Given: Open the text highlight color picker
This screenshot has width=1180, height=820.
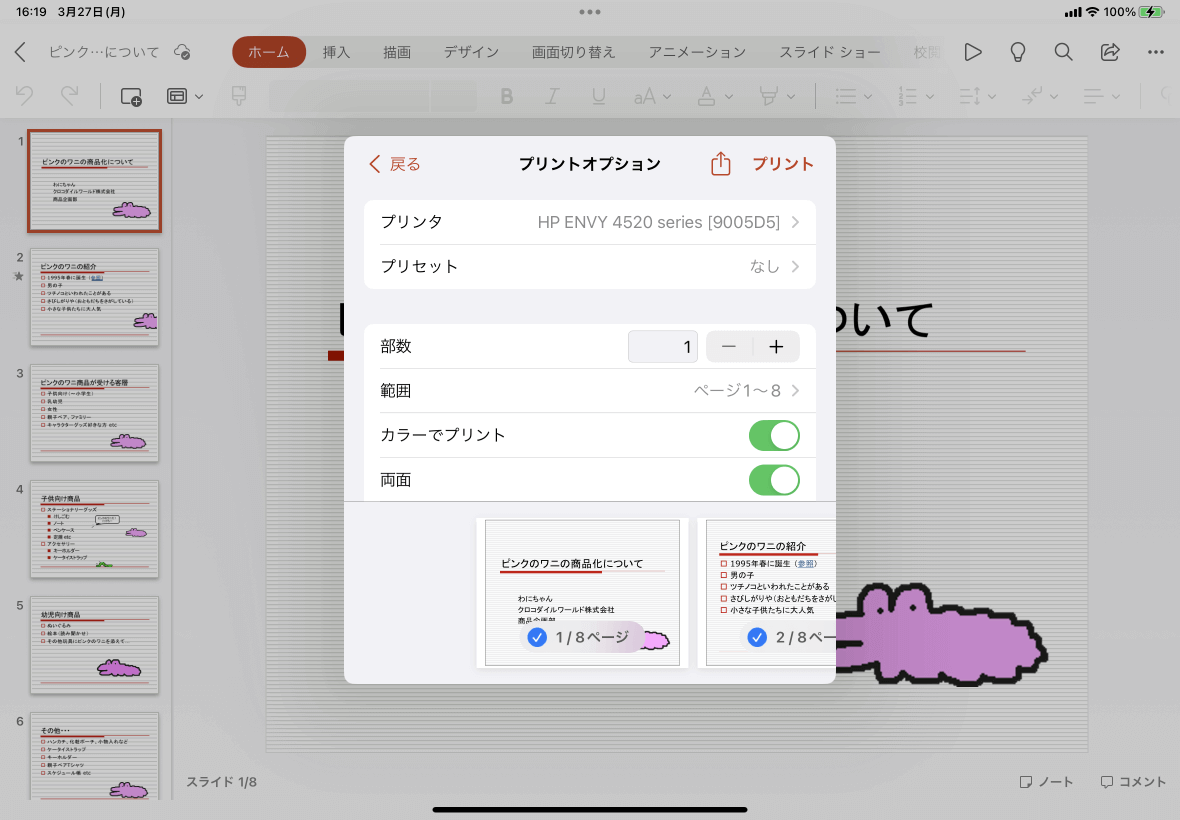Looking at the screenshot, I should pyautogui.click(x=777, y=96).
